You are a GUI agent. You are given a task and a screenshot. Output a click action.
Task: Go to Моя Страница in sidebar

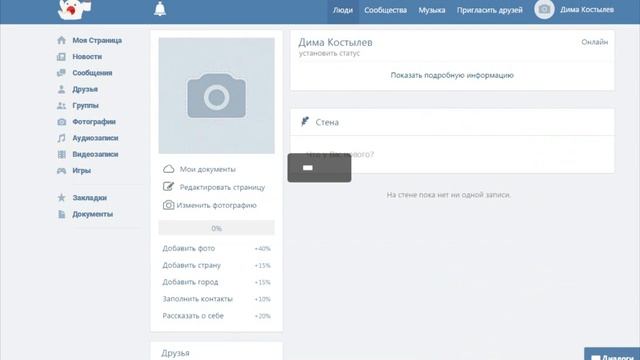[97, 40]
